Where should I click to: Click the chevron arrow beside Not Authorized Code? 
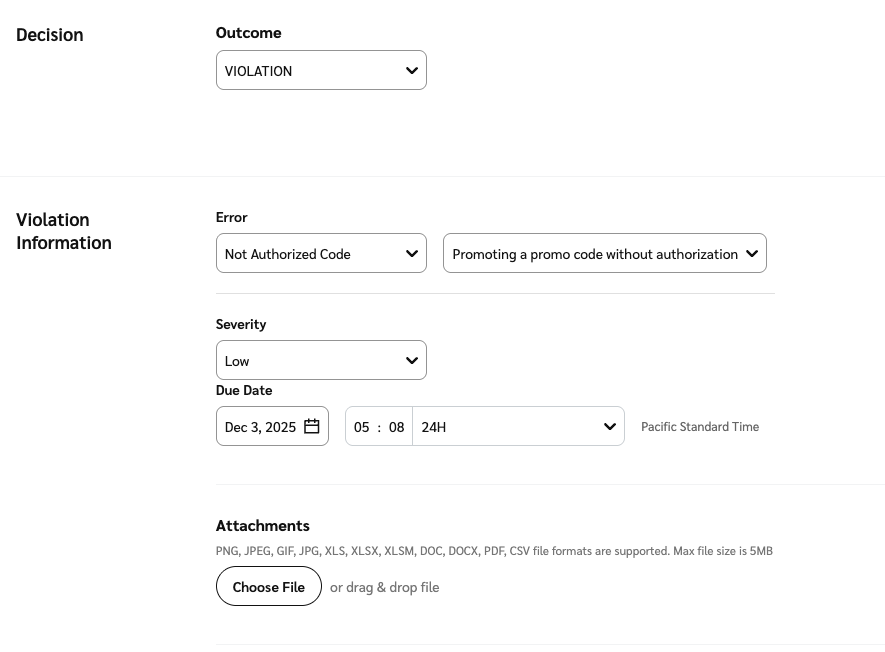click(412, 254)
